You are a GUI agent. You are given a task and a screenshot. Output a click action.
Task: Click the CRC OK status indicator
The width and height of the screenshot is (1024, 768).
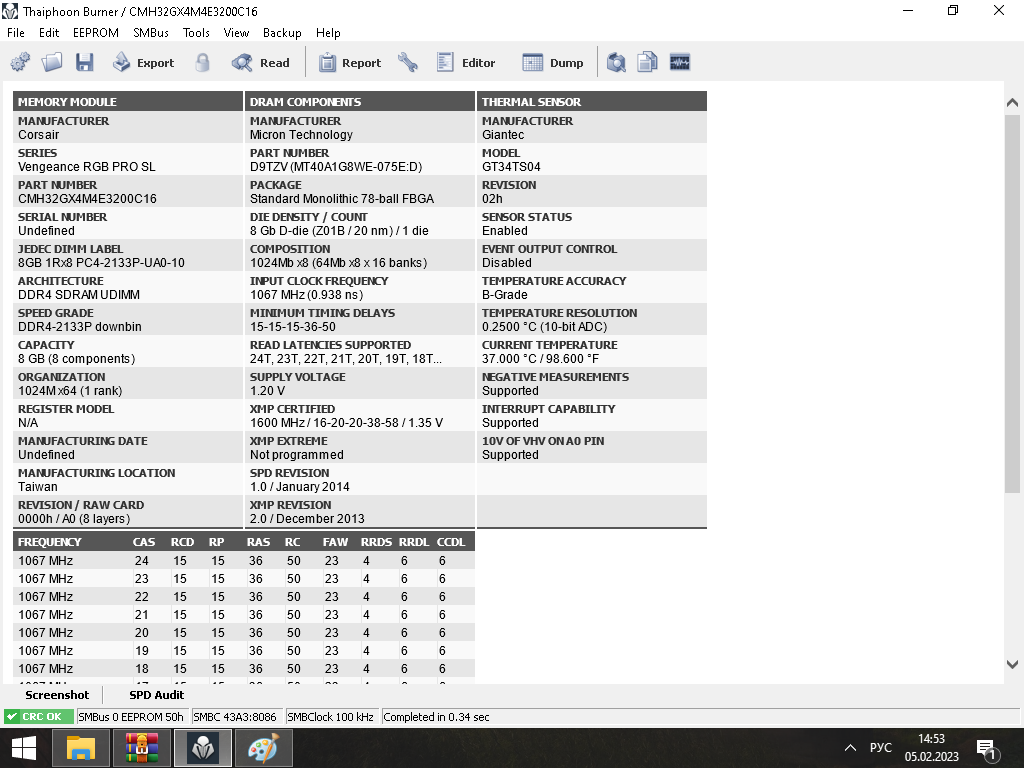pyautogui.click(x=39, y=716)
